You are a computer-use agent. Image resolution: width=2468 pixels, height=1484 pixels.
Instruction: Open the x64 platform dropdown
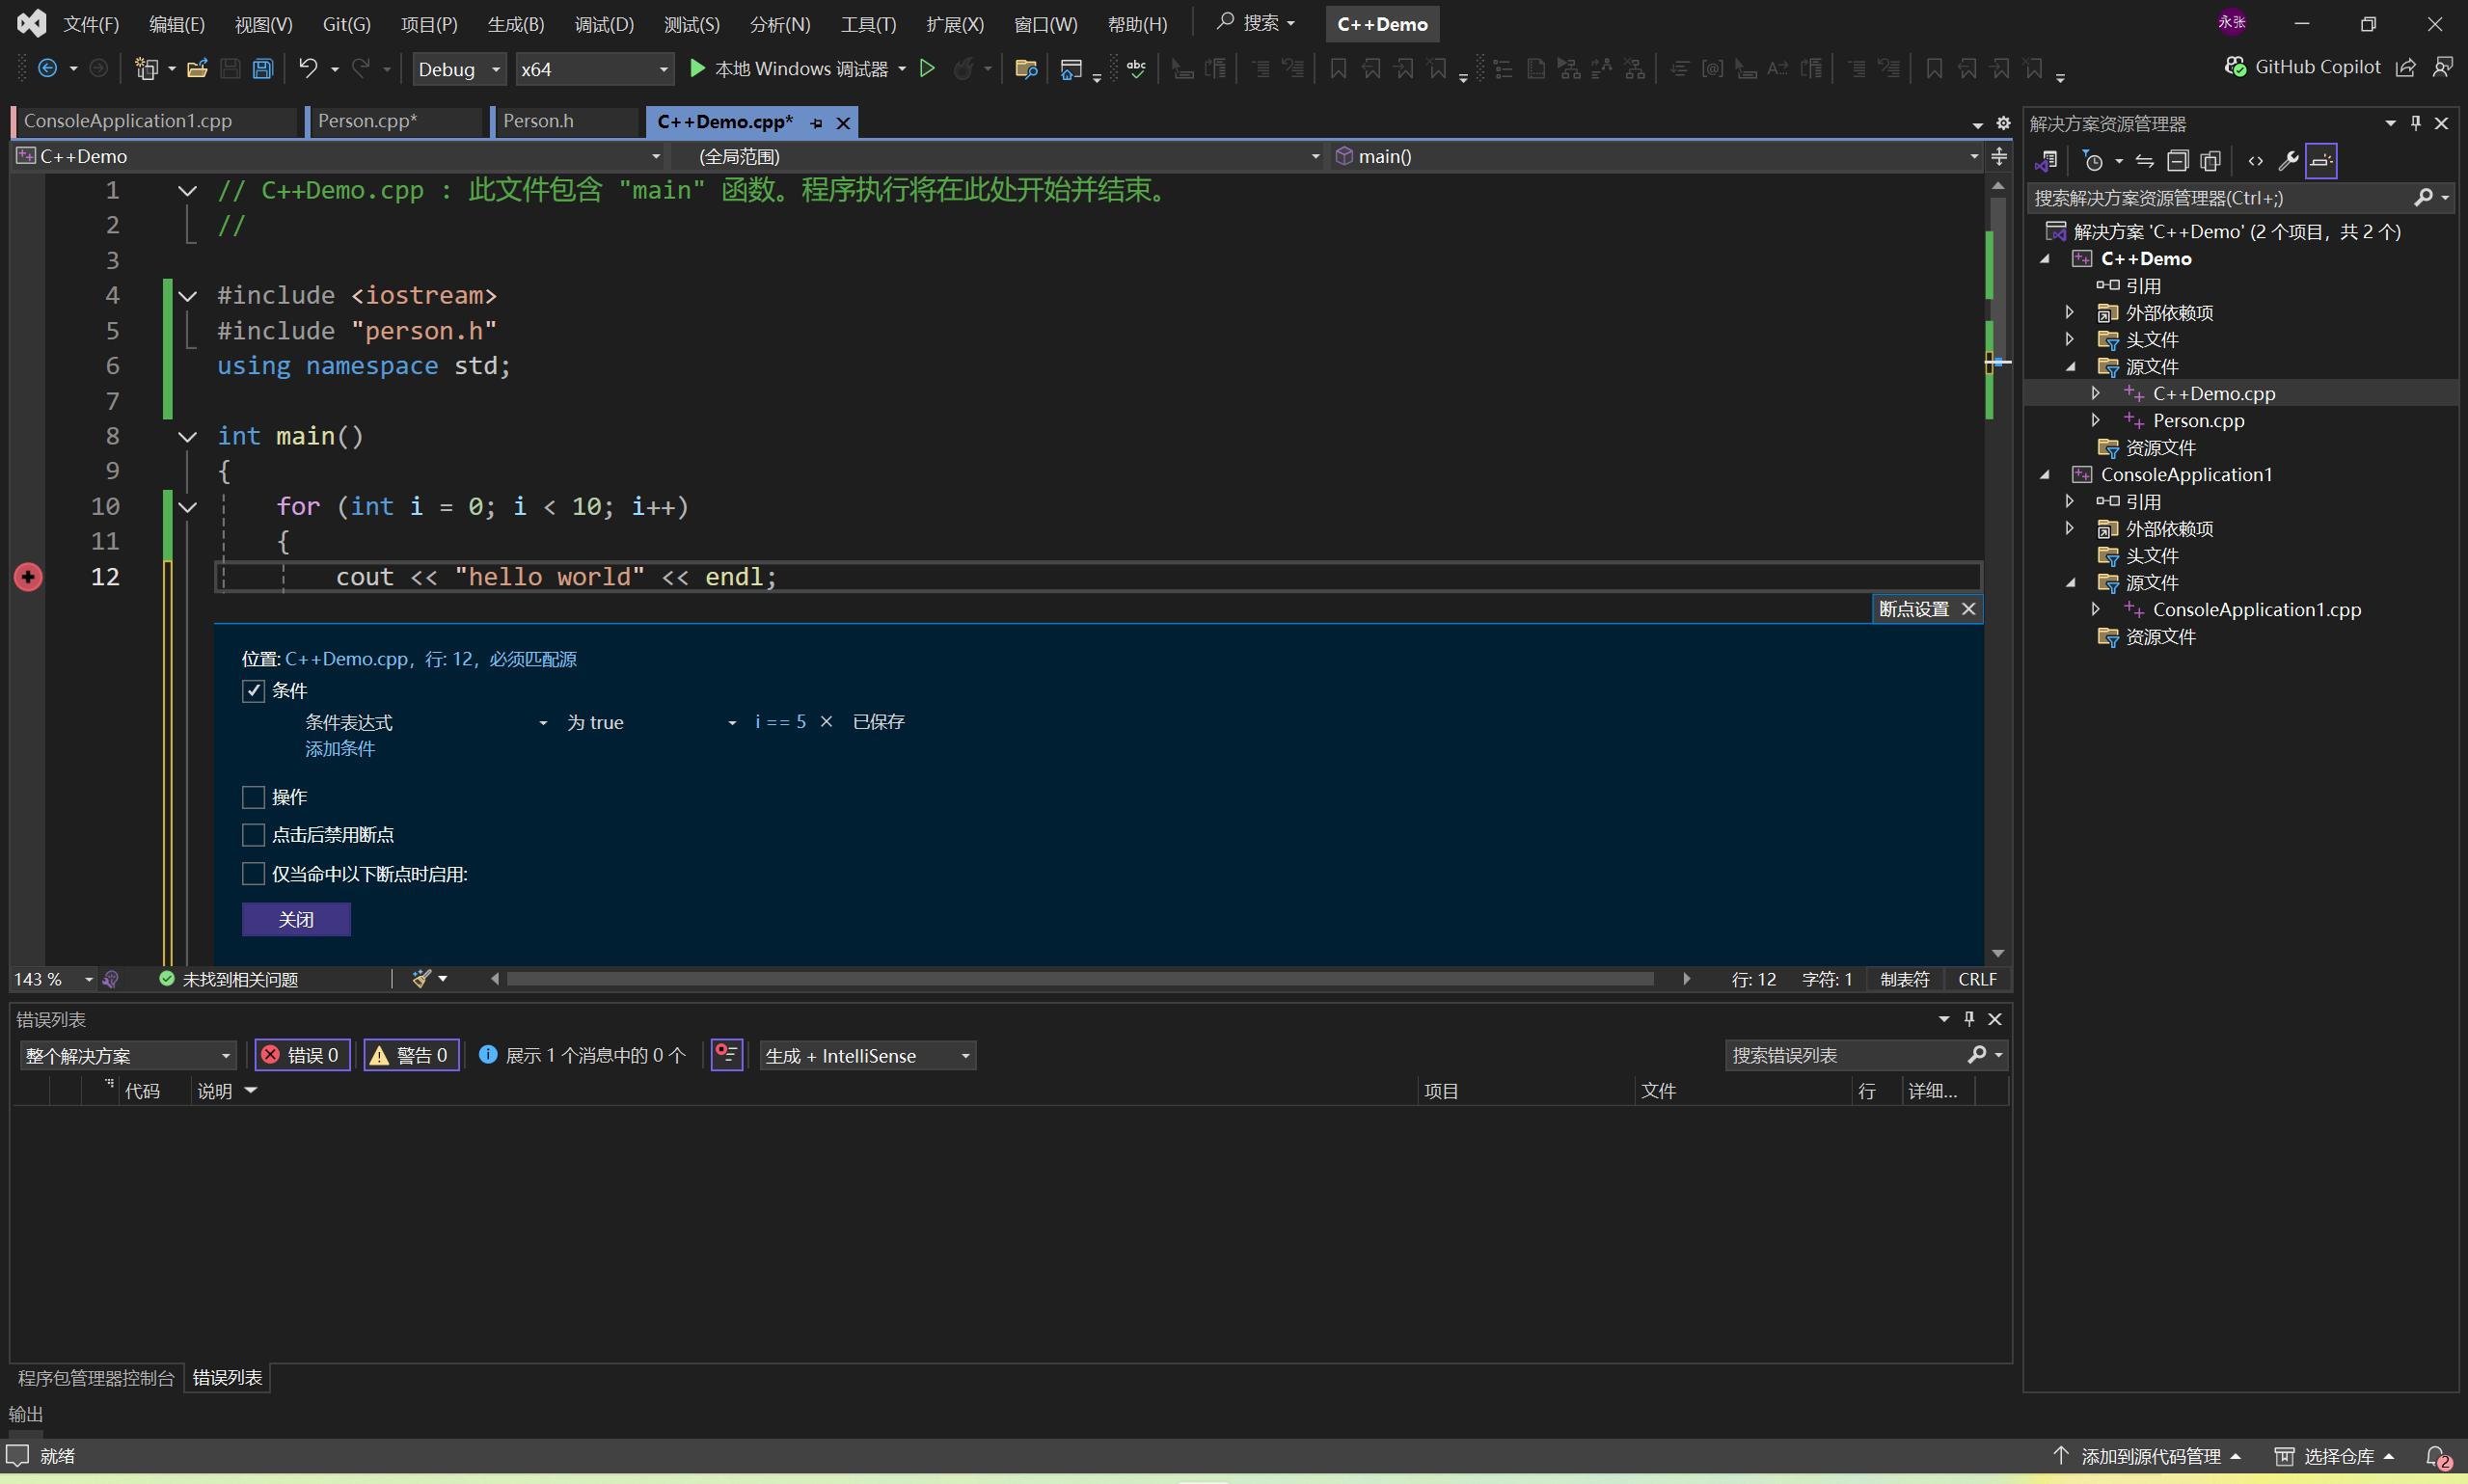click(594, 69)
